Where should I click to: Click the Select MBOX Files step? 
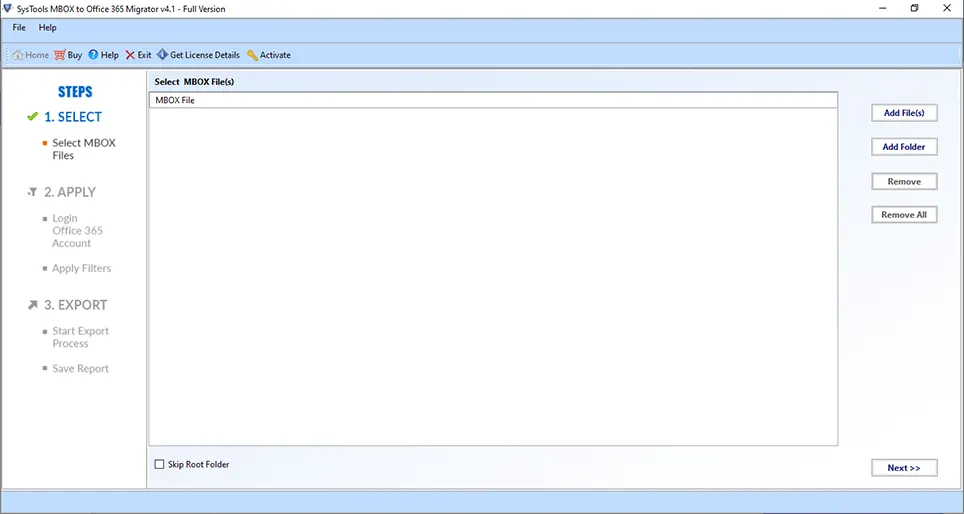click(x=84, y=149)
